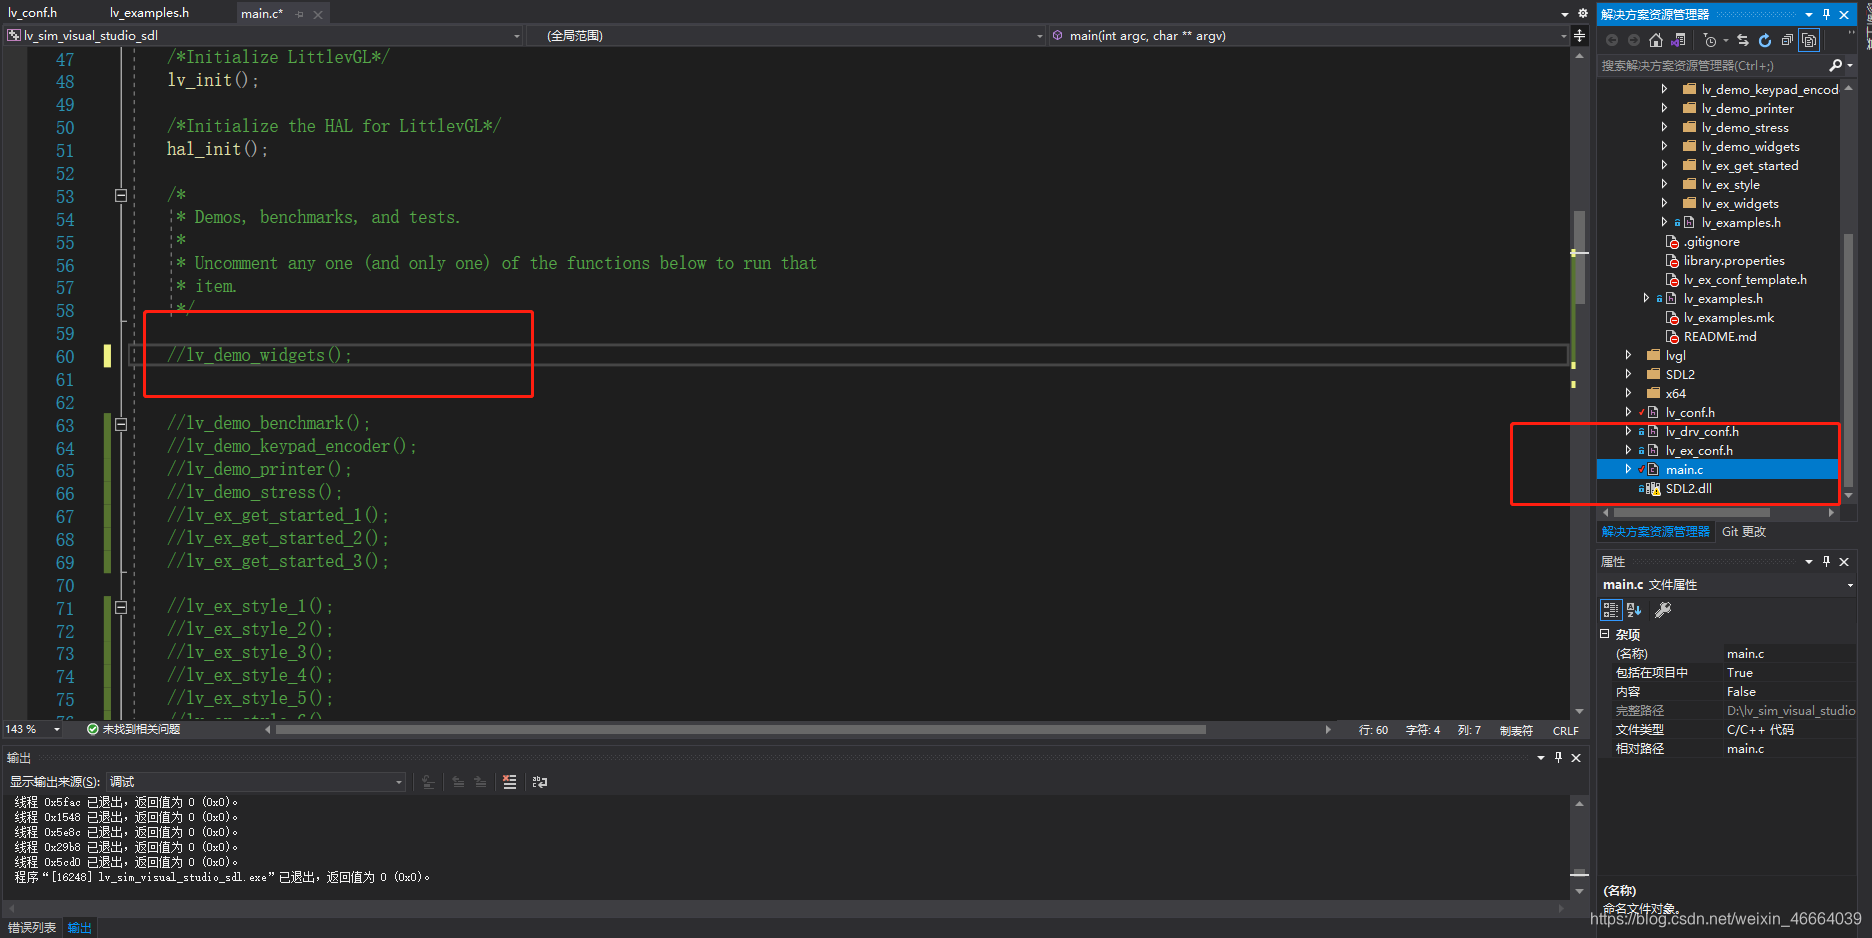Switch to the lv_conf.h tab
Screen dimensions: 1872x938
(33, 13)
